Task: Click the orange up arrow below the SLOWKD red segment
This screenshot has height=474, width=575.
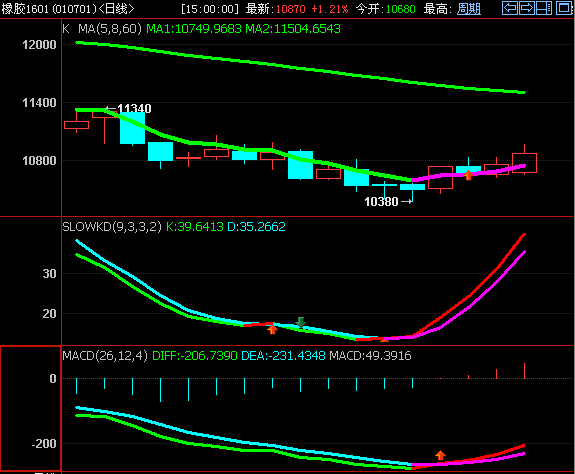Action: 272,329
